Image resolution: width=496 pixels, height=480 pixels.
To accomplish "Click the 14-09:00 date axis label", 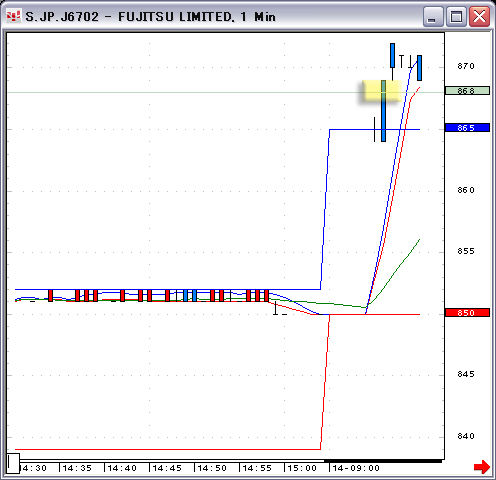I will point(356,468).
